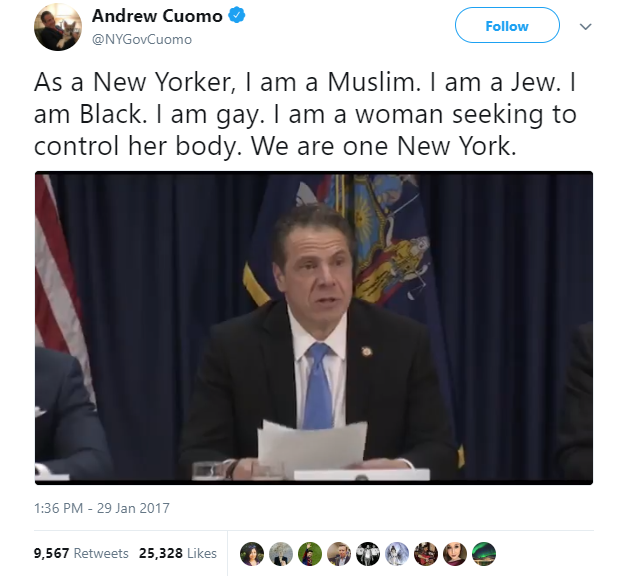The height and width of the screenshot is (576, 617).
Task: Click the Follow button
Action: pyautogui.click(x=507, y=26)
